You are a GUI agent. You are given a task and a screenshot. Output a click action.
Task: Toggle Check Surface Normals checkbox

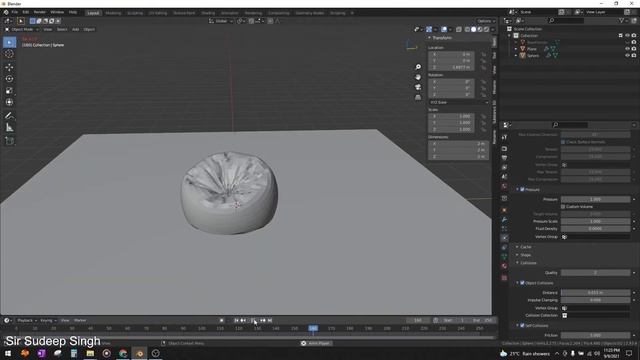pyautogui.click(x=563, y=142)
